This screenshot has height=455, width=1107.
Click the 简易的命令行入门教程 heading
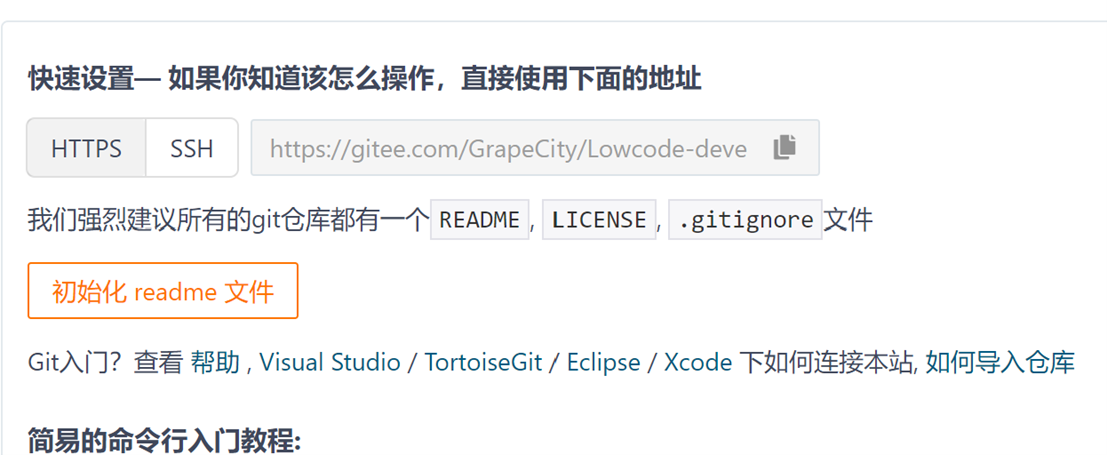(164, 442)
